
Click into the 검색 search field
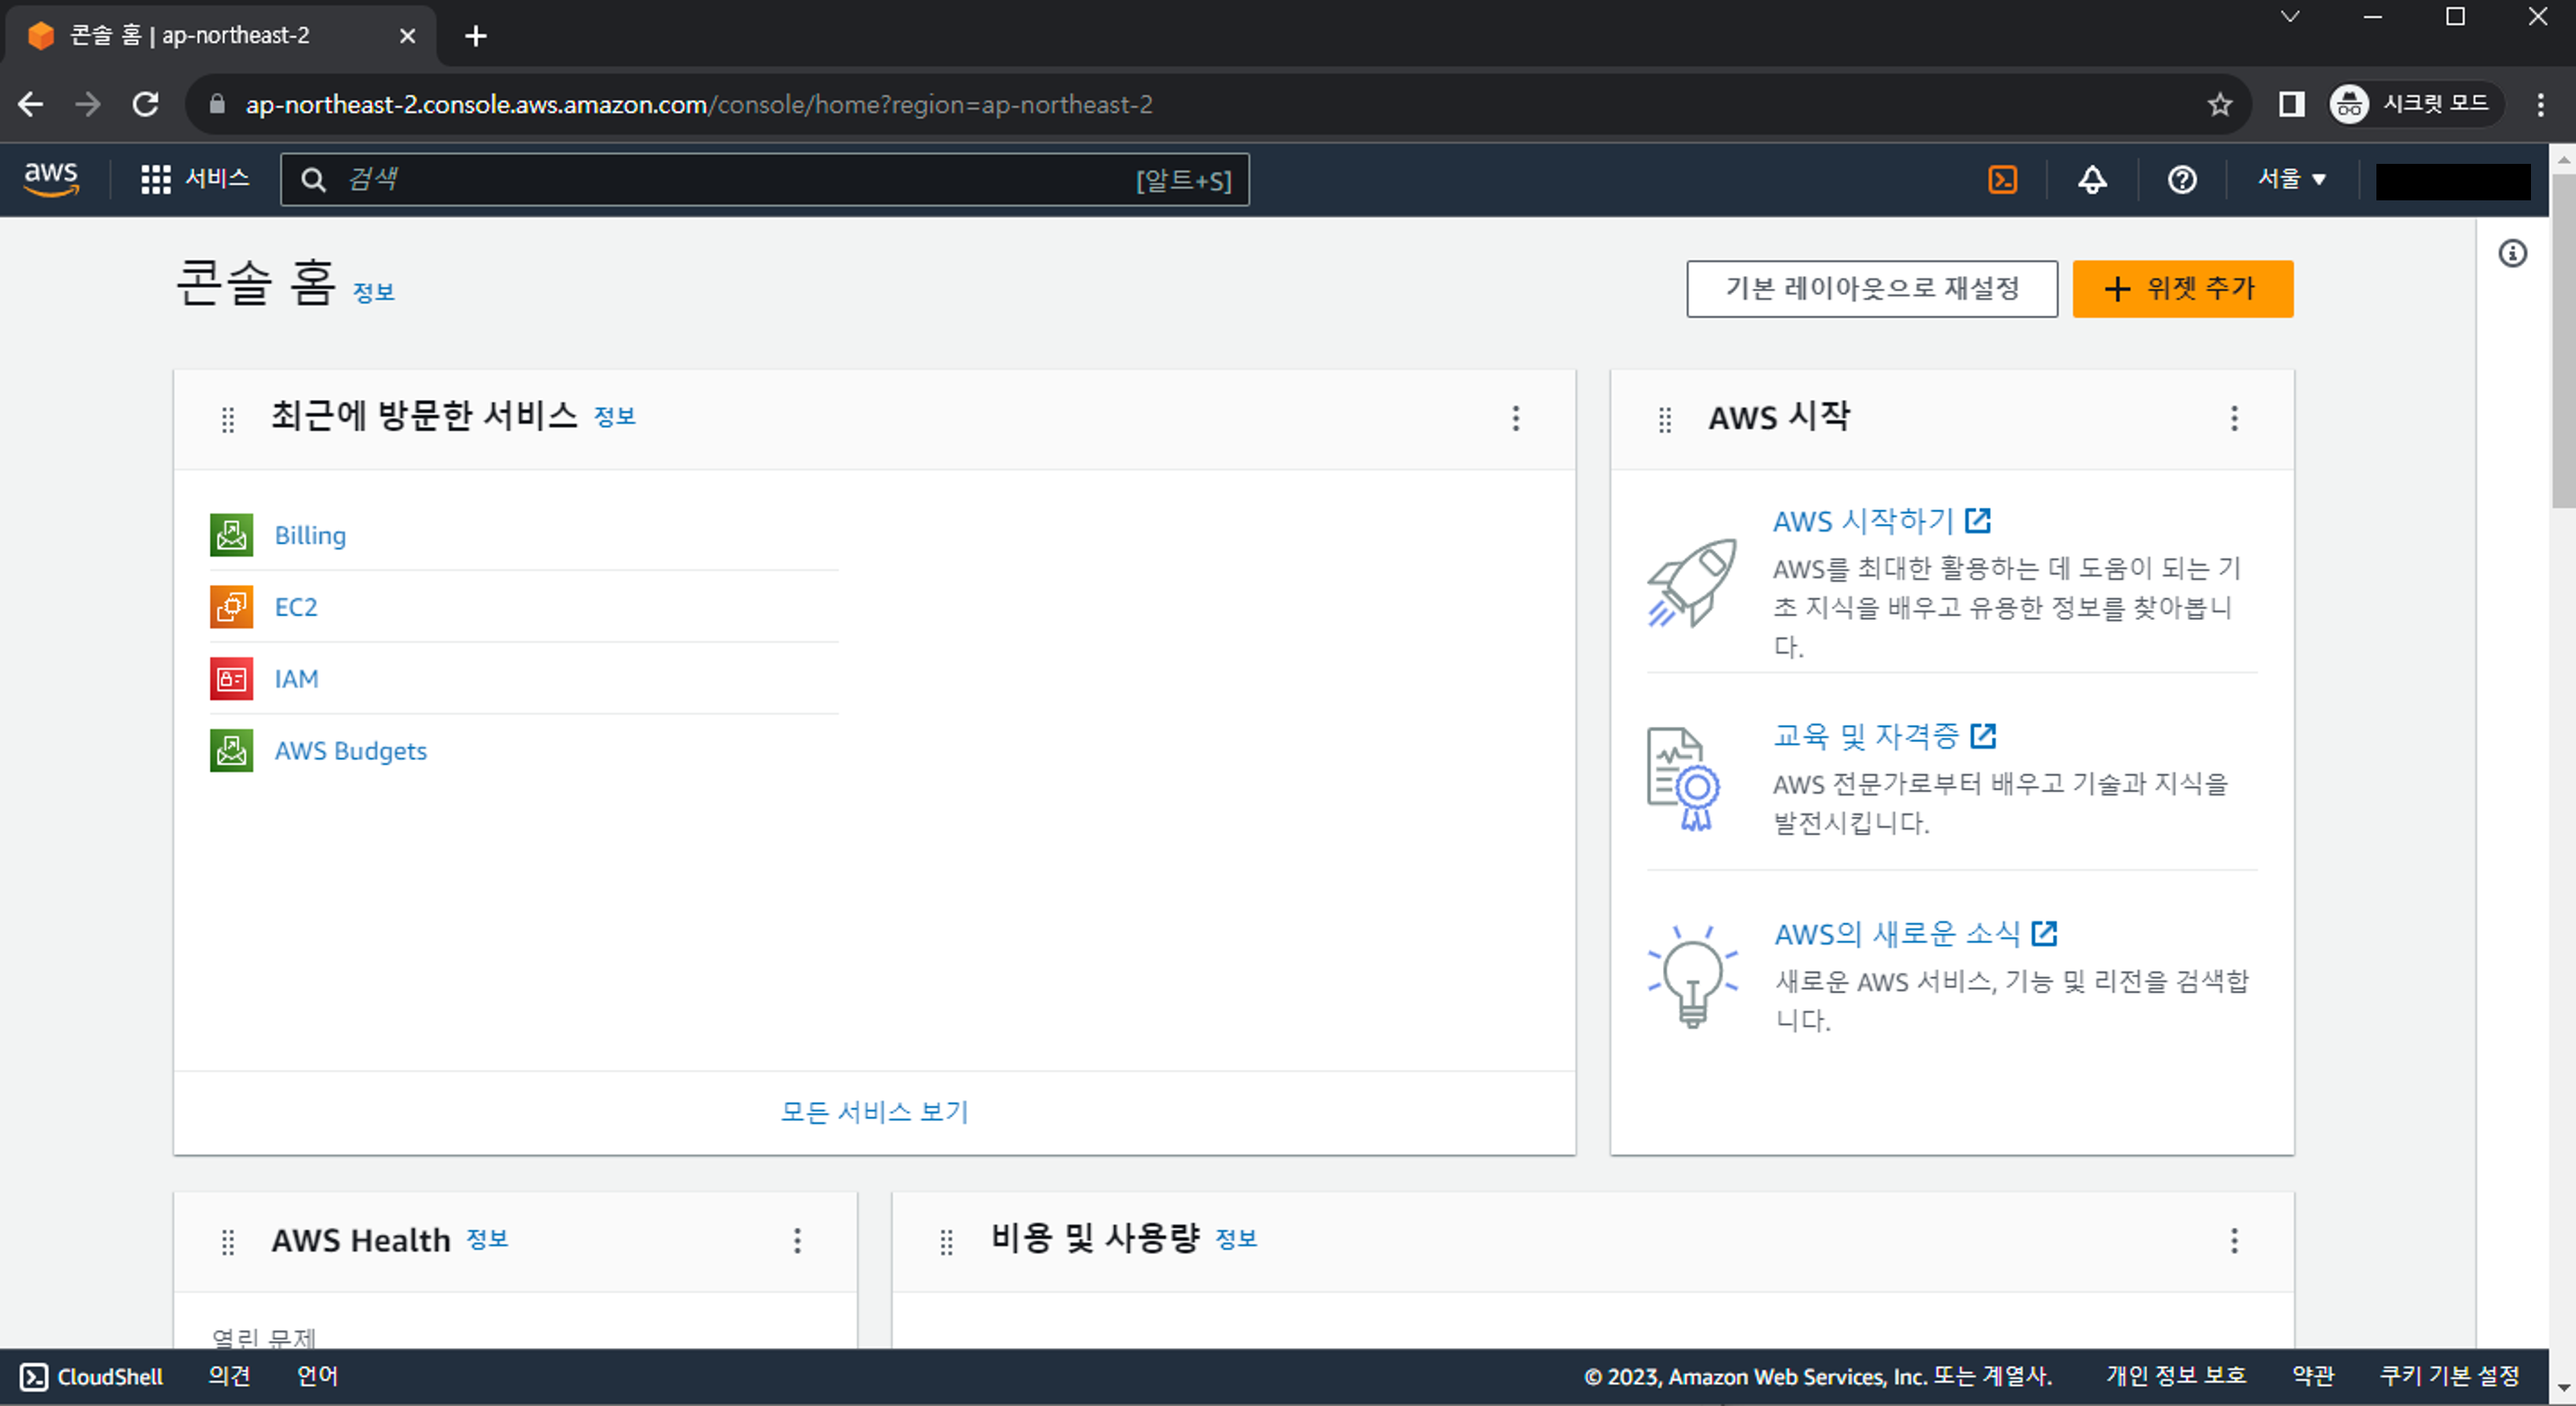click(740, 180)
